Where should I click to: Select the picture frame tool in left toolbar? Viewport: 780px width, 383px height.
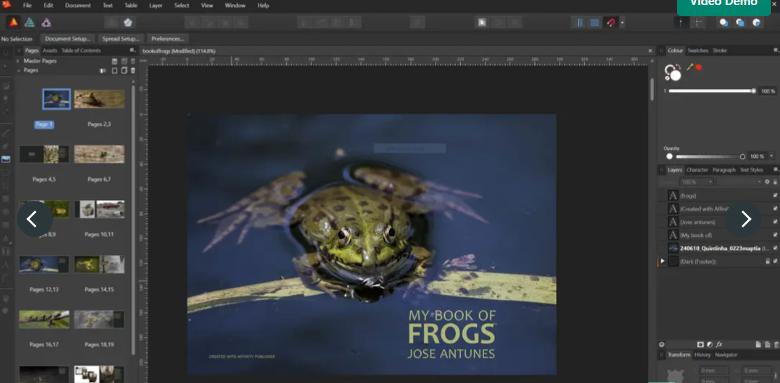point(6,159)
